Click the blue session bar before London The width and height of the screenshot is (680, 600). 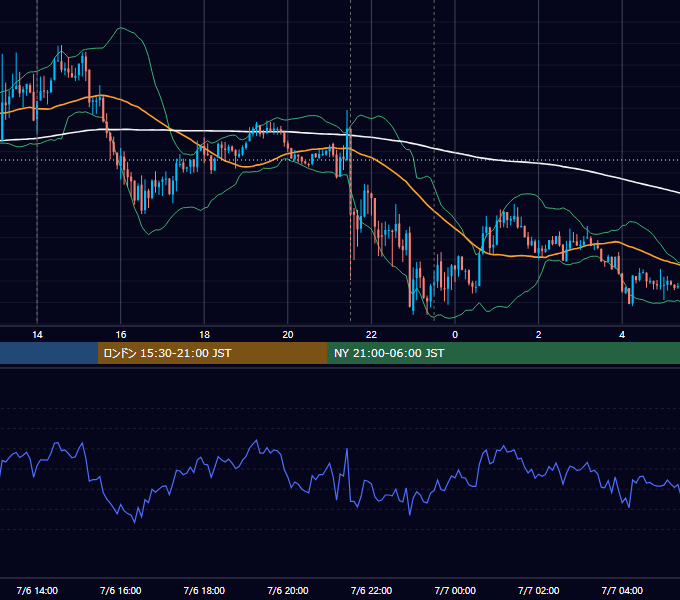(49, 353)
